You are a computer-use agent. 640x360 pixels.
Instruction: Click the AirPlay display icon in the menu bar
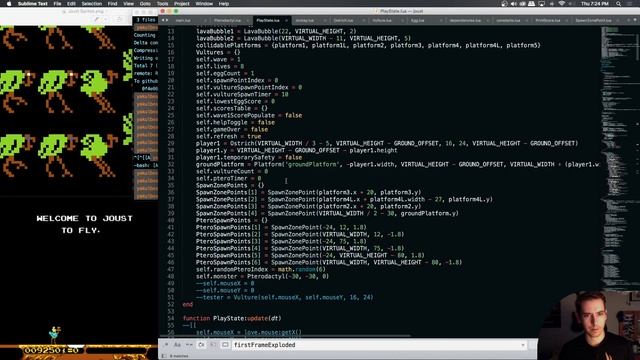(x=542, y=4)
